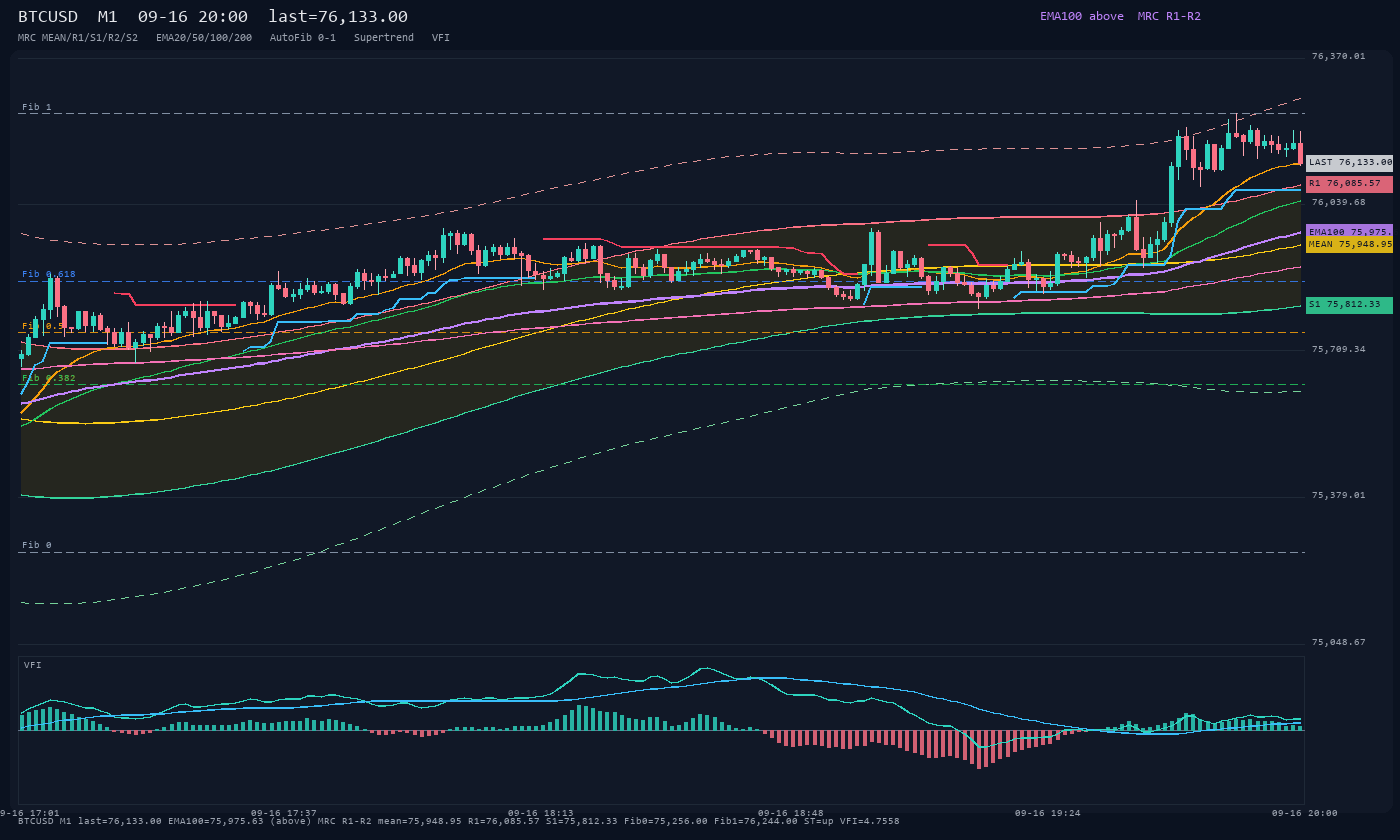
Task: Click the BTCUSD symbol in the title
Action: coord(48,17)
